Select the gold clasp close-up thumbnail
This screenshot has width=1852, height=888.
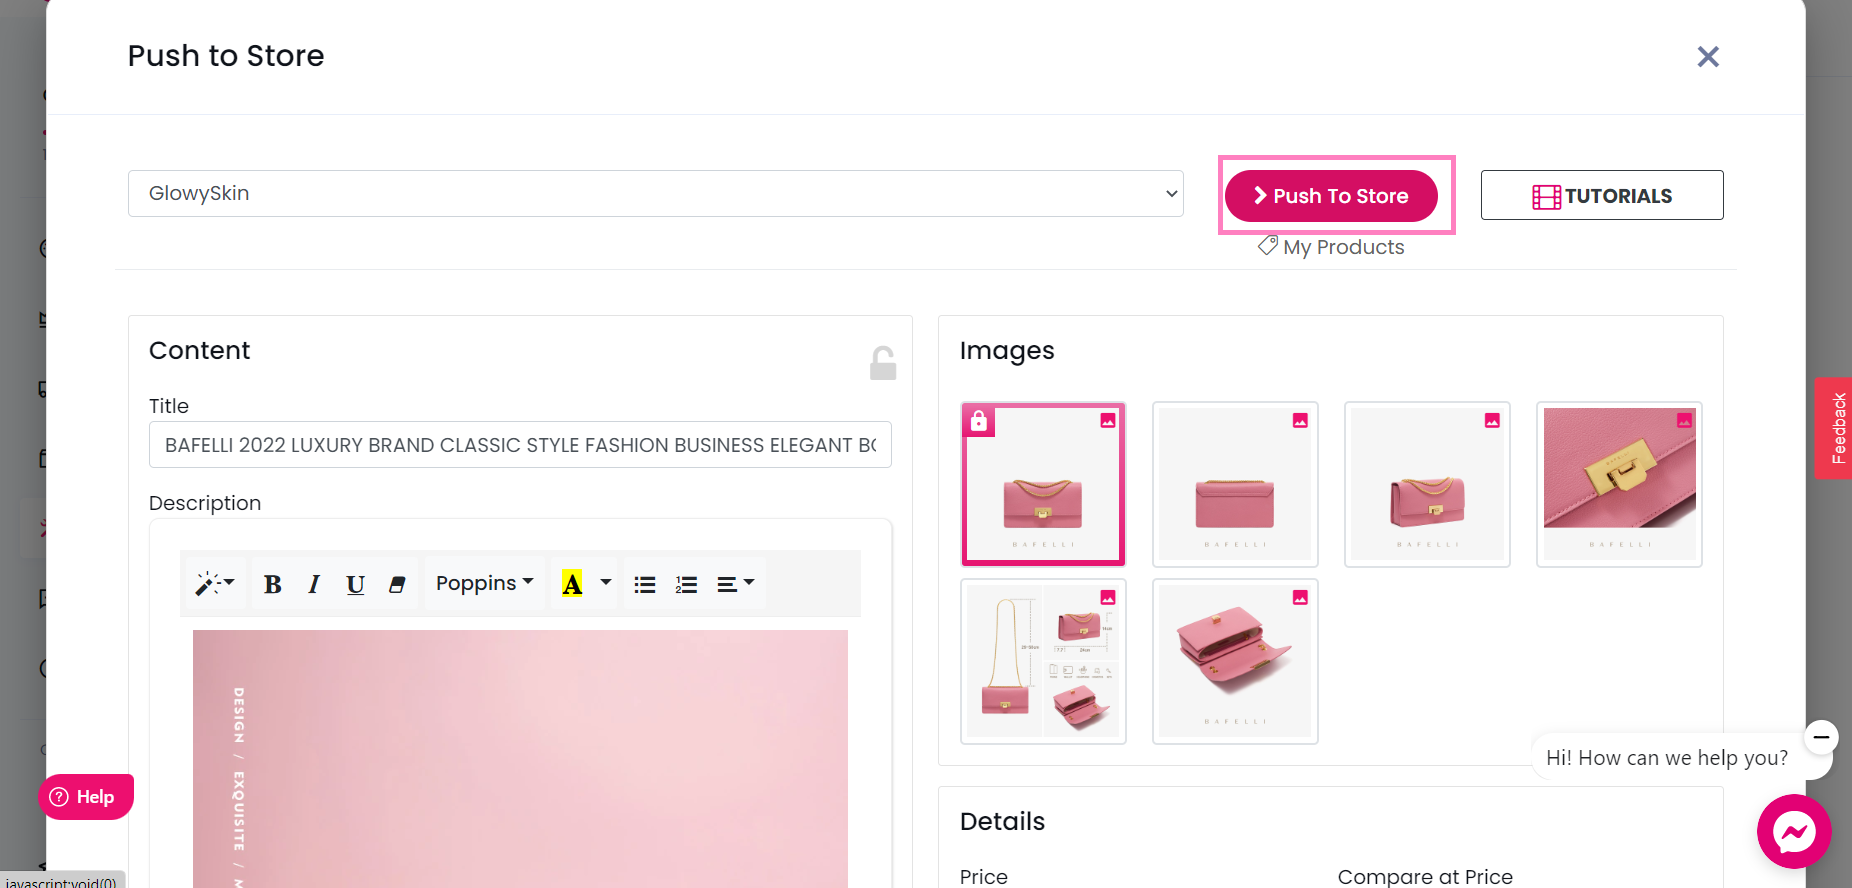click(1619, 484)
